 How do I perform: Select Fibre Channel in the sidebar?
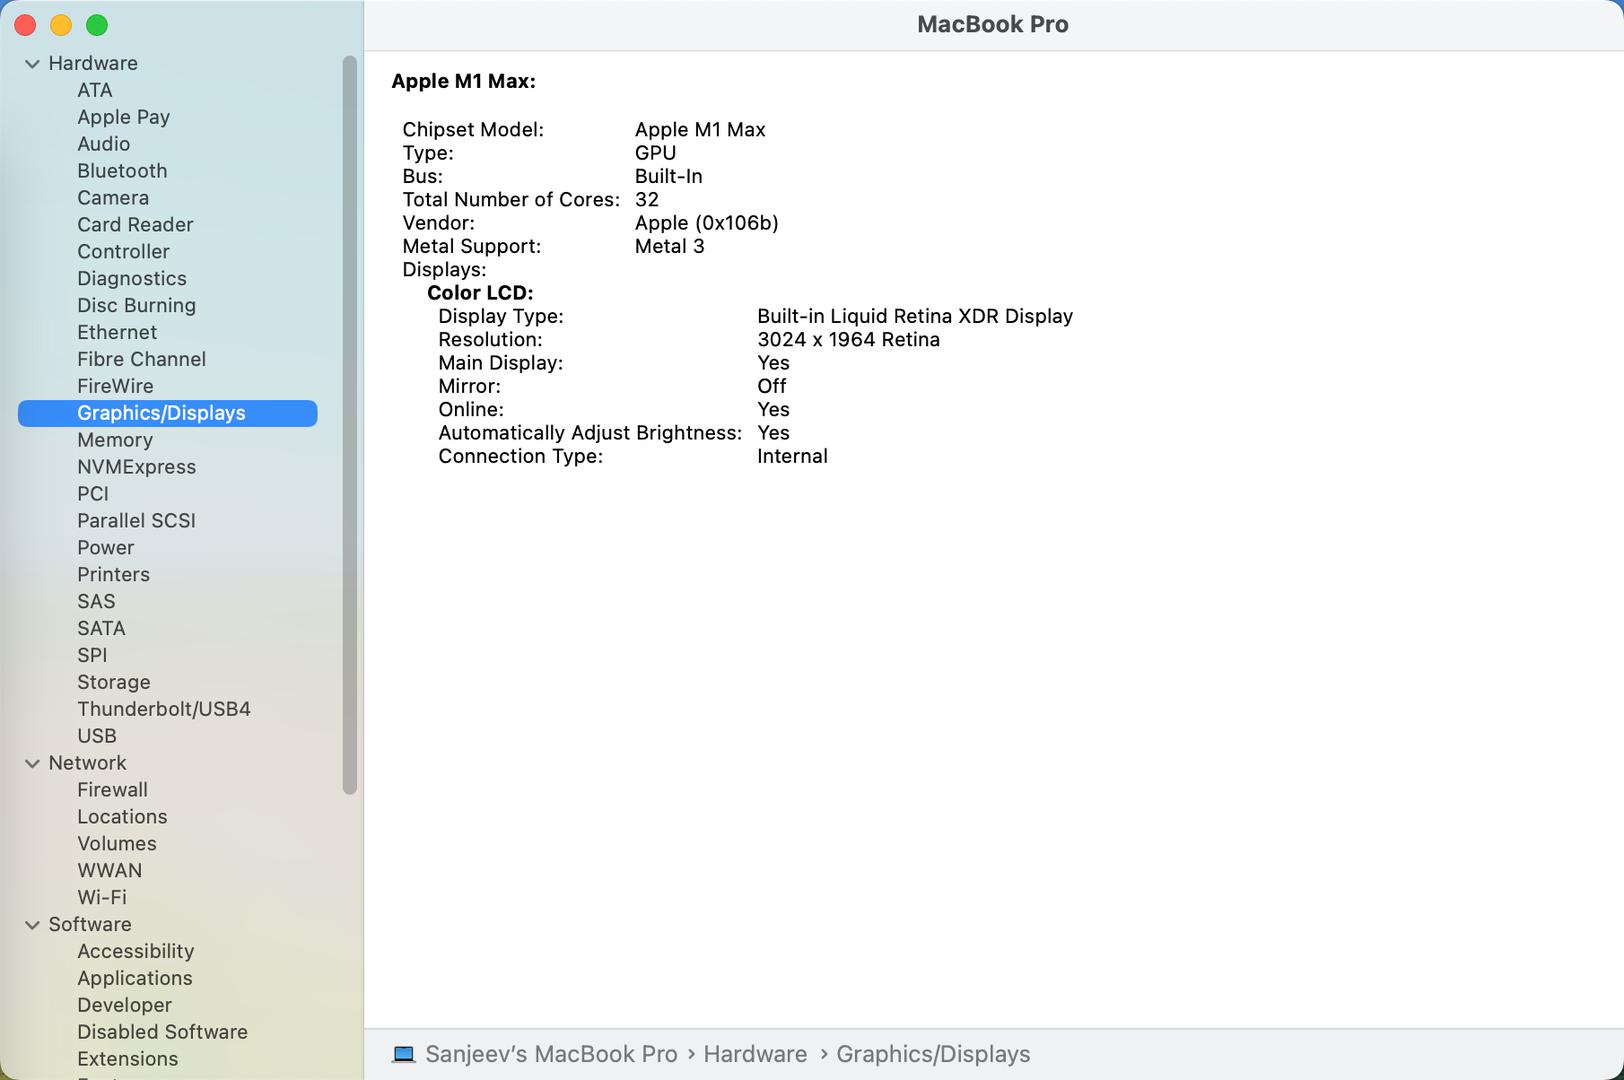pyautogui.click(x=142, y=360)
